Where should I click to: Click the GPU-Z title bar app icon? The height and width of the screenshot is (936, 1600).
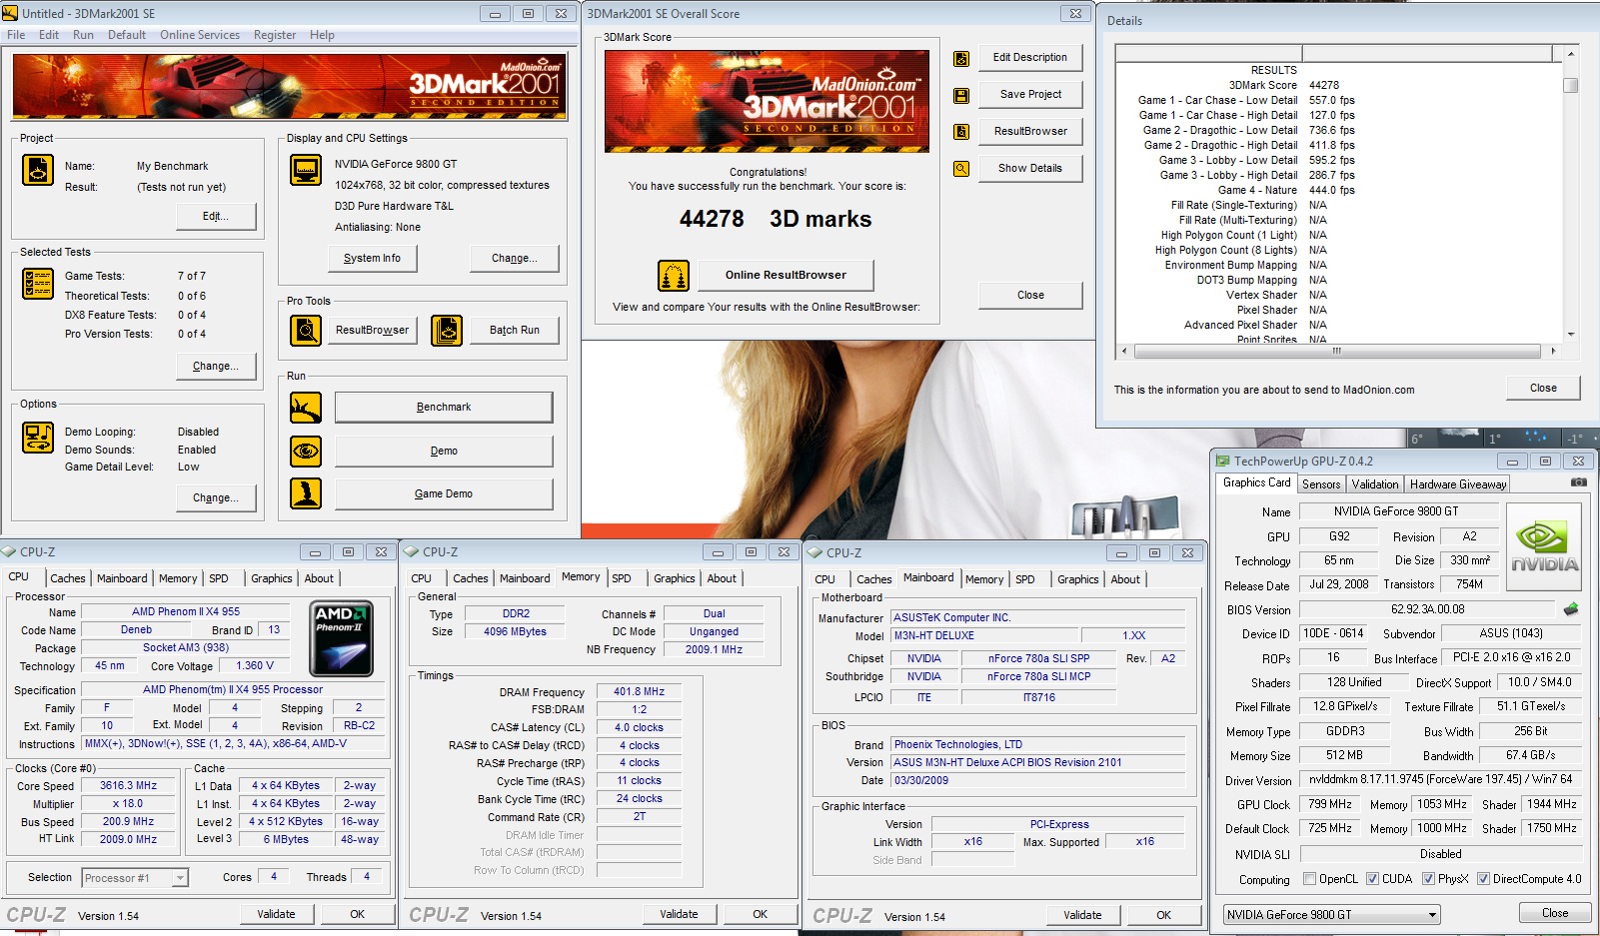1222,461
